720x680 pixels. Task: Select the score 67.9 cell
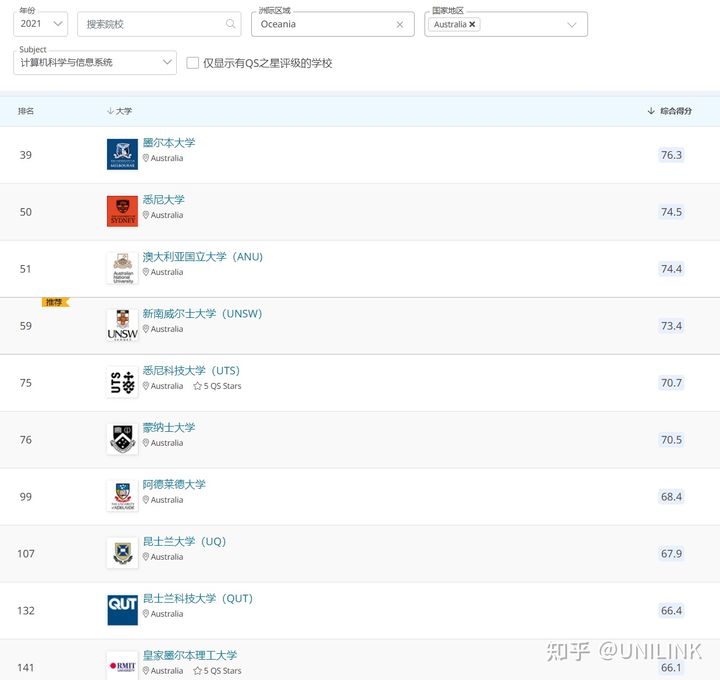(671, 554)
